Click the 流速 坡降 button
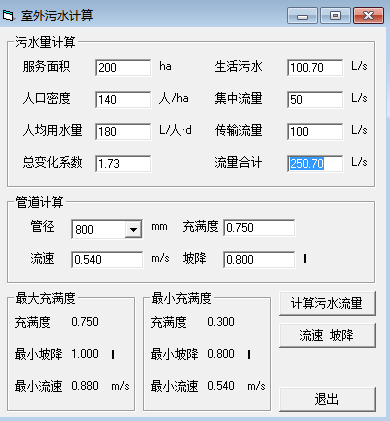 pyautogui.click(x=327, y=335)
